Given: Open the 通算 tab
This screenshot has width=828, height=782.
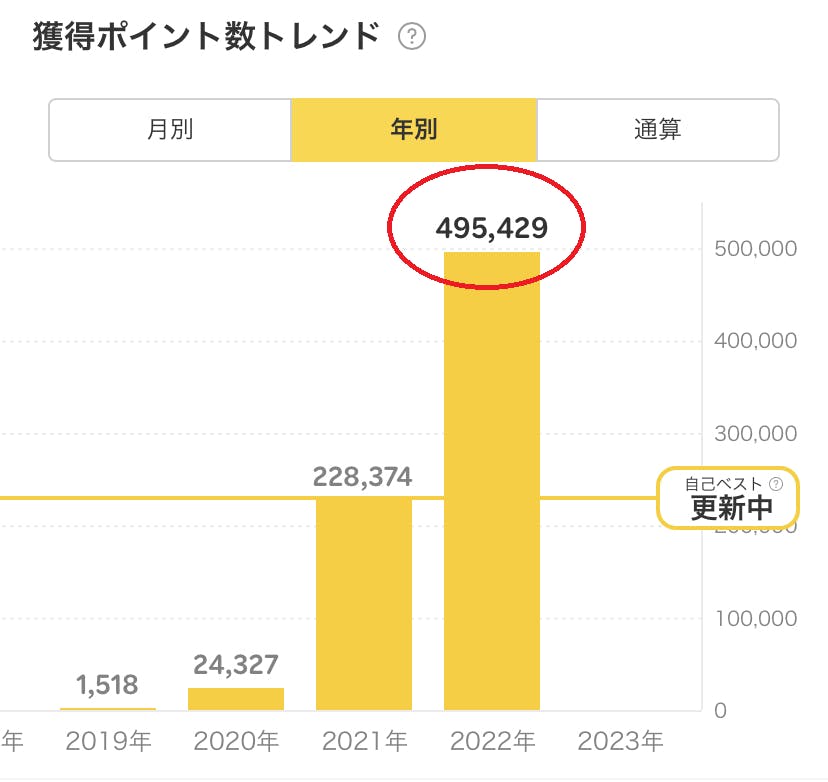Looking at the screenshot, I should (658, 130).
